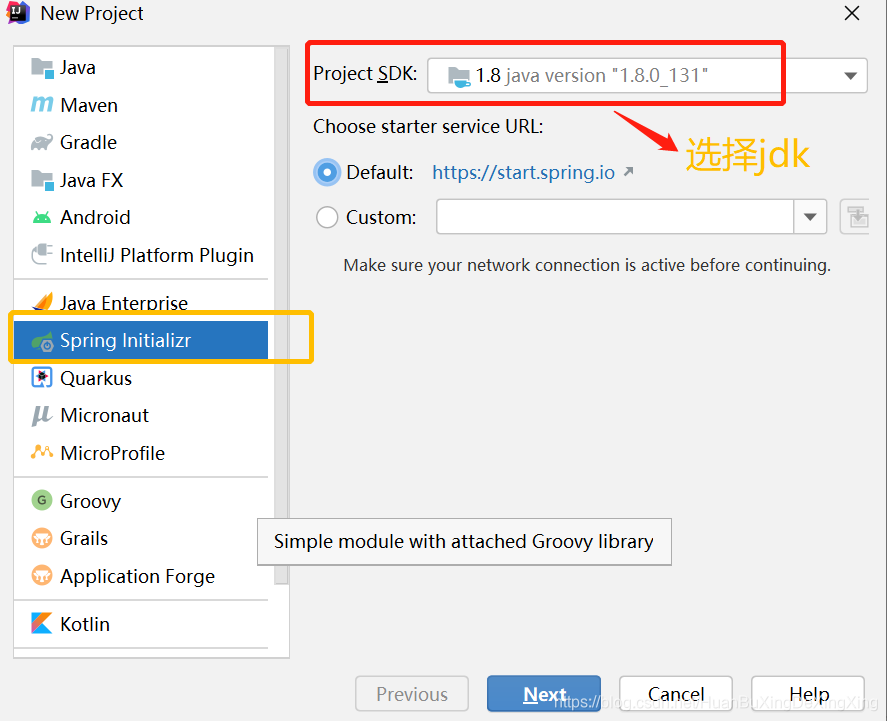Select Java in project type list
The height and width of the screenshot is (721, 887).
[141, 68]
